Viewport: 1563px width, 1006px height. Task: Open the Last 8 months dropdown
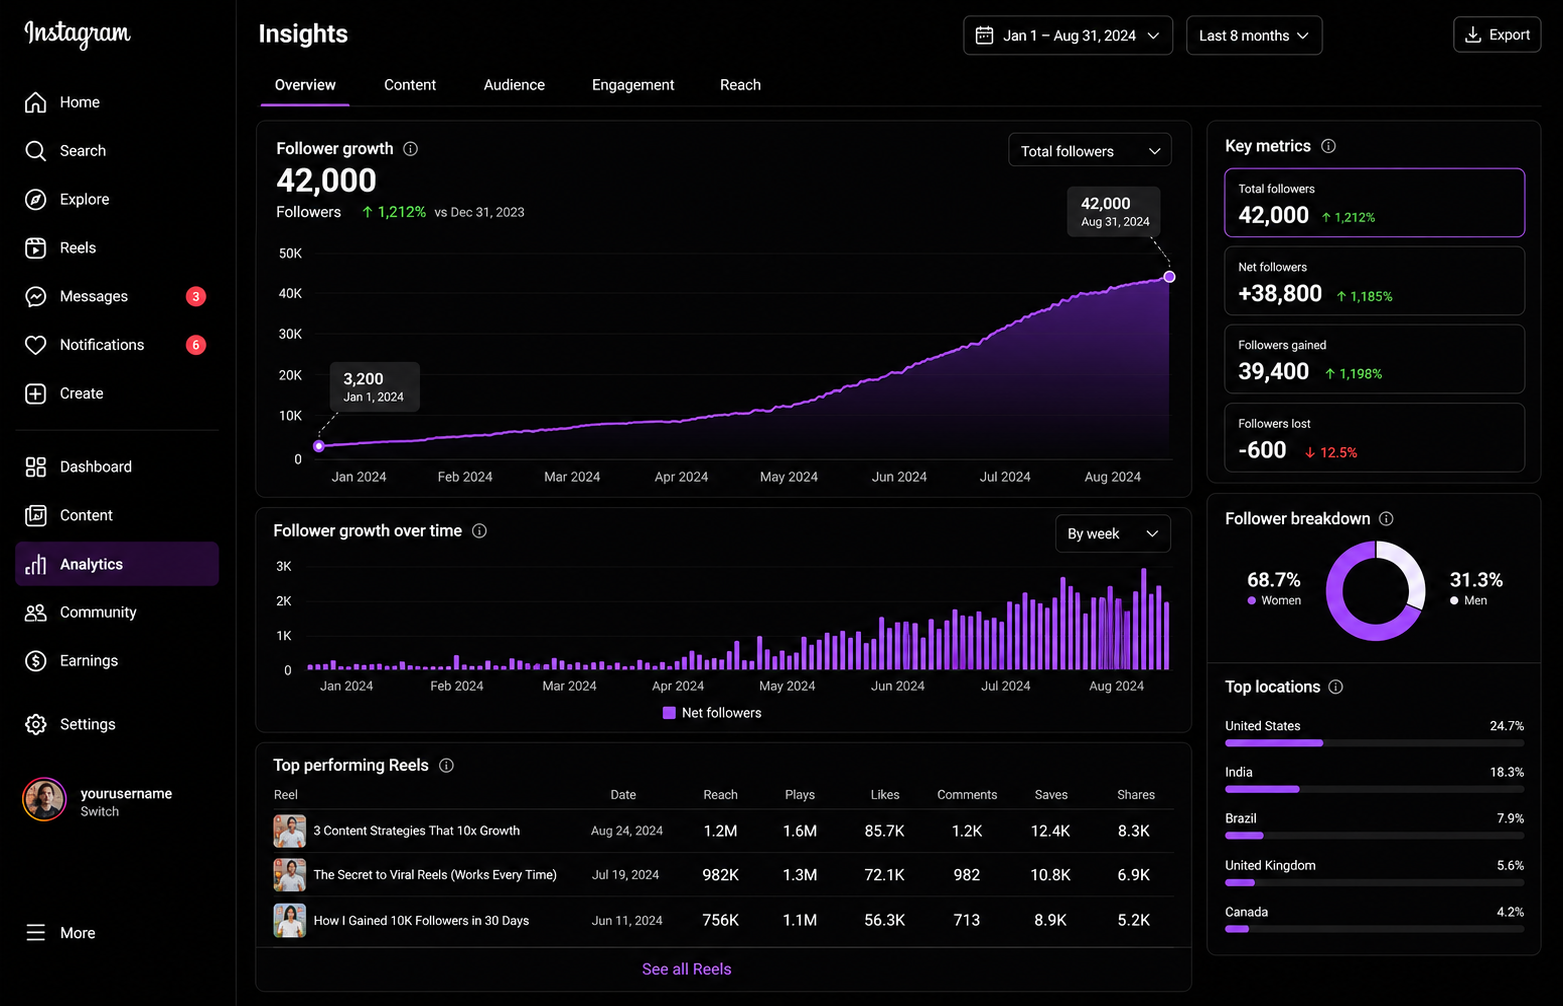[x=1254, y=35]
